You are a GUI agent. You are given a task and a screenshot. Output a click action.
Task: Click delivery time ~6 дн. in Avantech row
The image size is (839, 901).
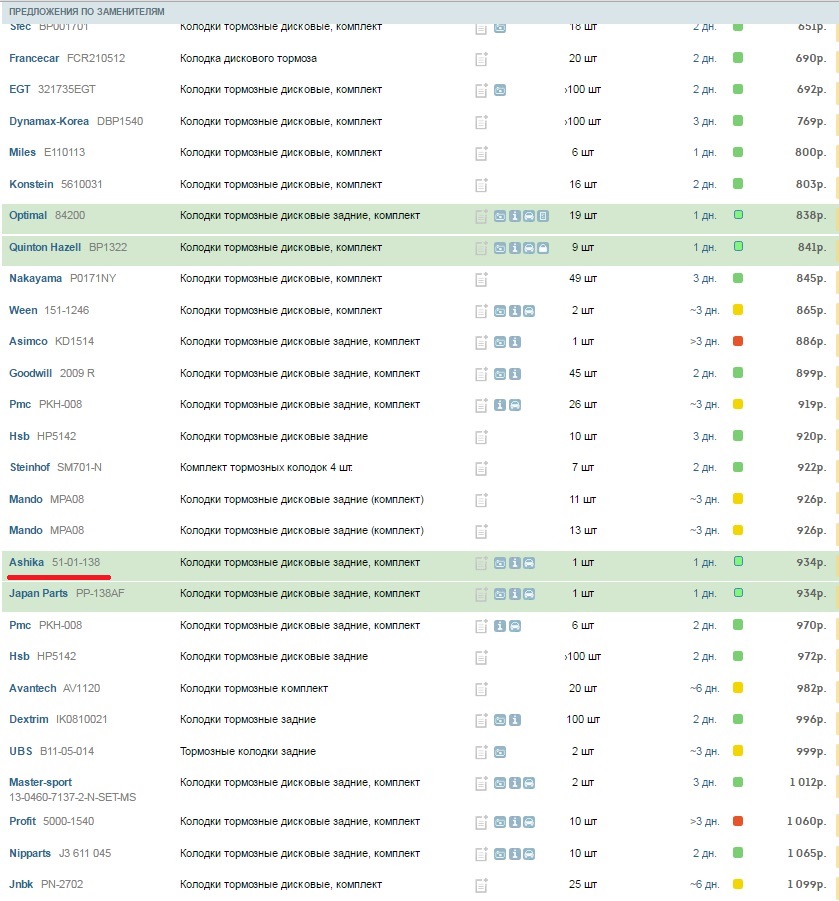click(x=705, y=688)
